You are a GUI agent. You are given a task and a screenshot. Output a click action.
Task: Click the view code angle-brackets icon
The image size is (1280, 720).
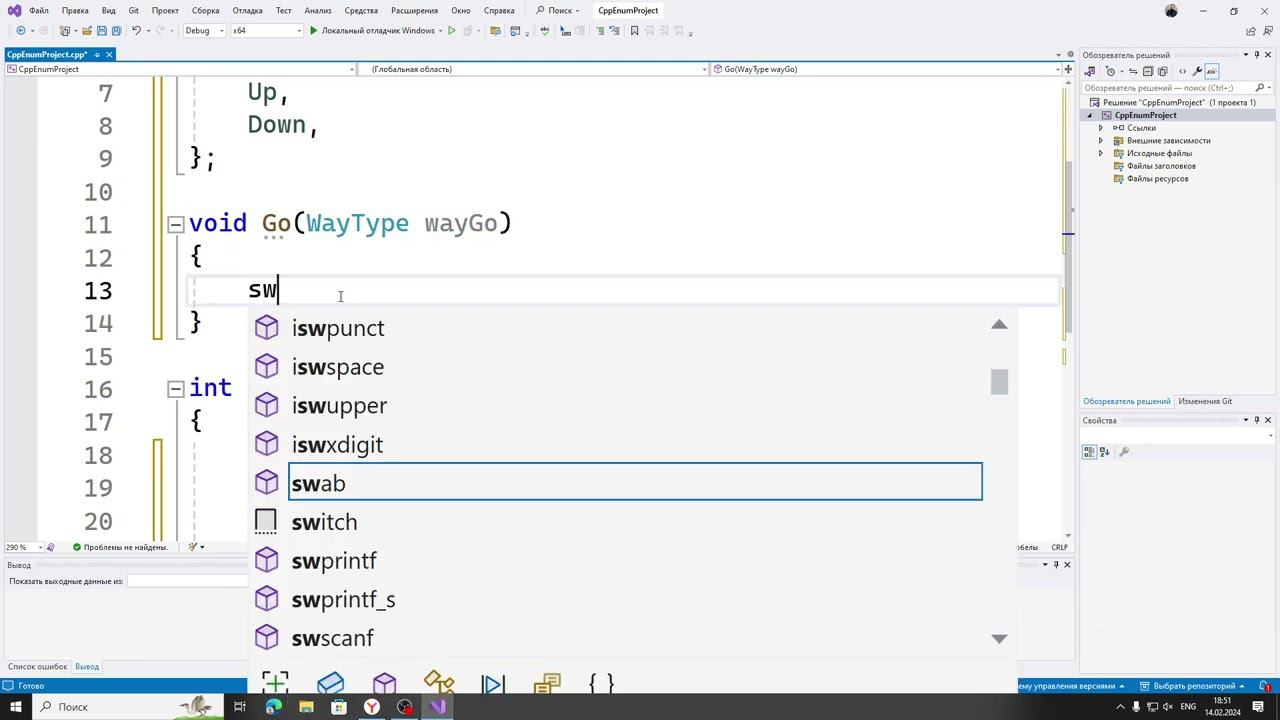click(1183, 71)
